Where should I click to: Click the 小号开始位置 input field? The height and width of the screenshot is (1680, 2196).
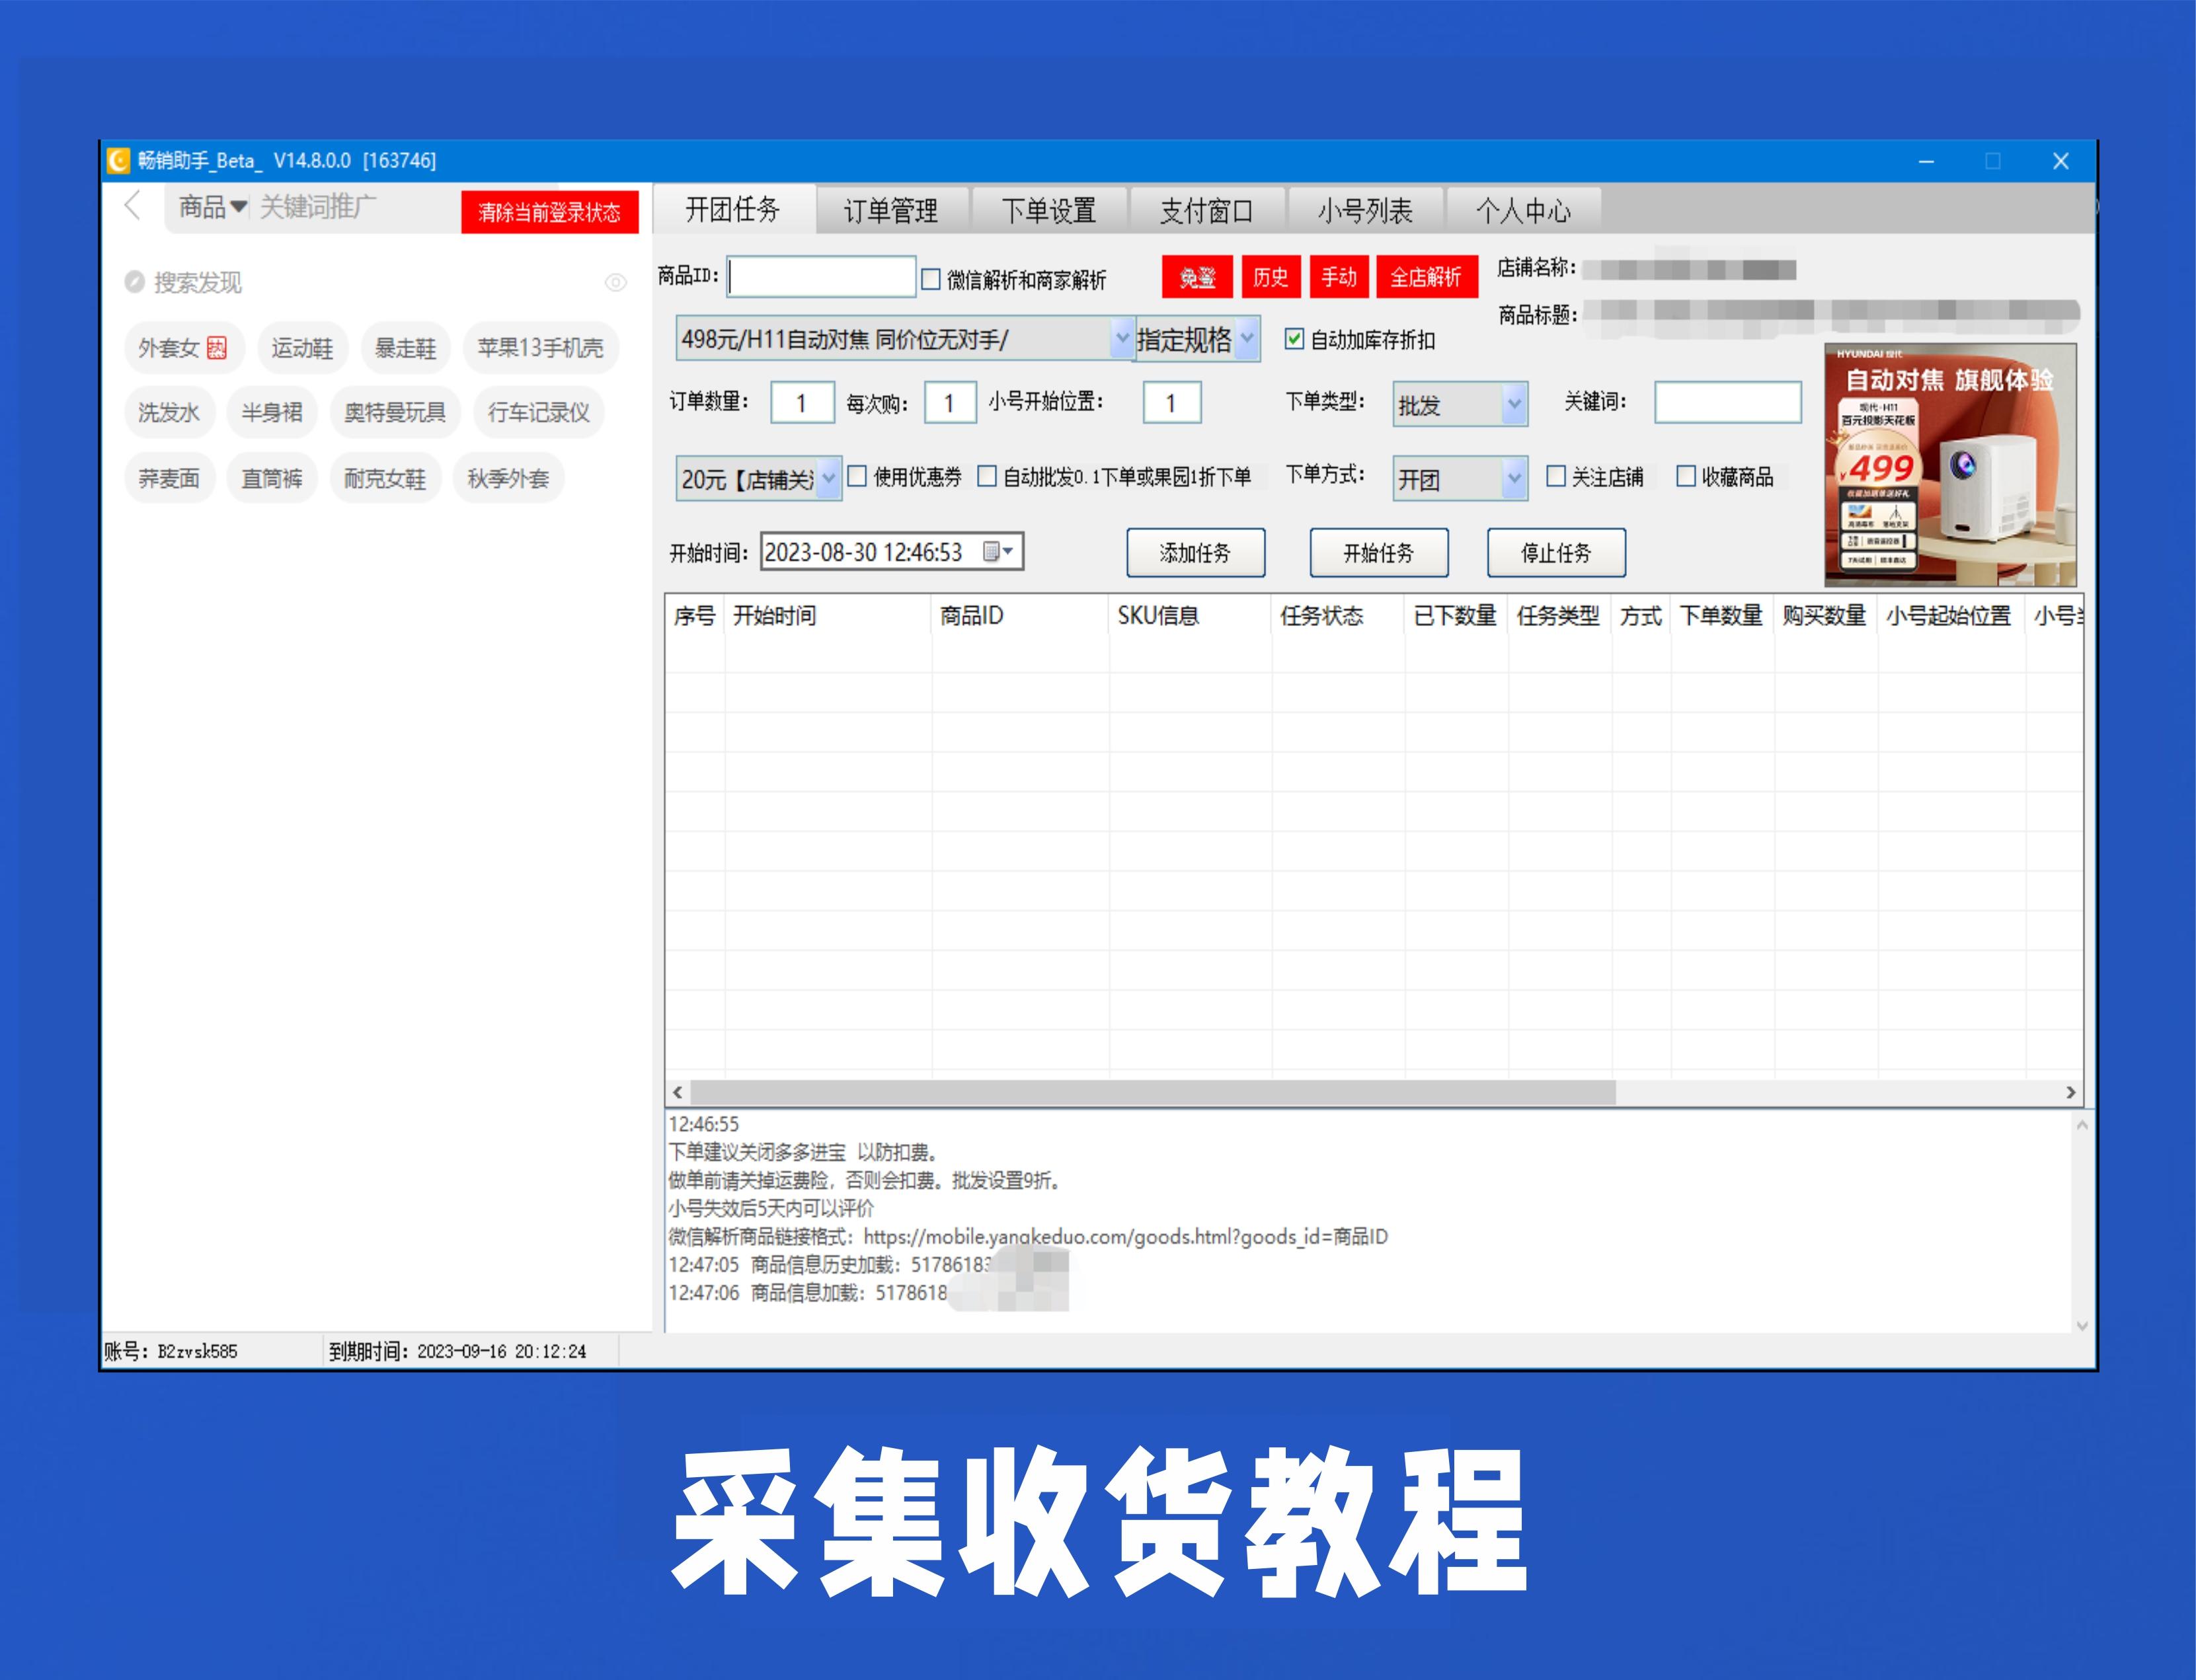coord(1172,403)
